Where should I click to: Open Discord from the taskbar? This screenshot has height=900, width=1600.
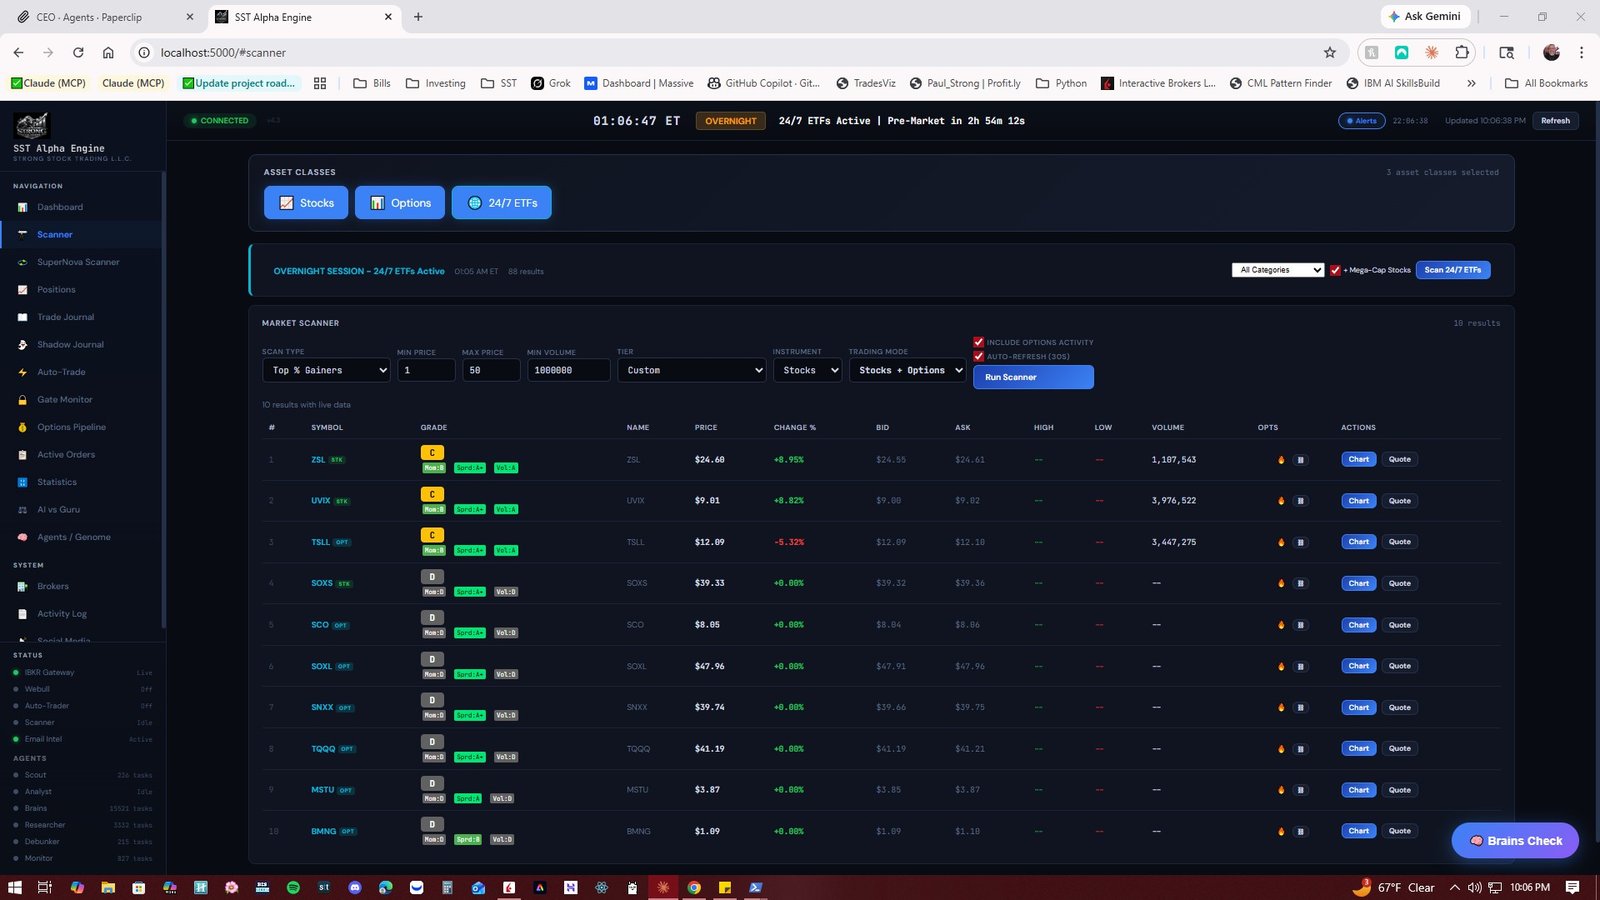click(355, 887)
